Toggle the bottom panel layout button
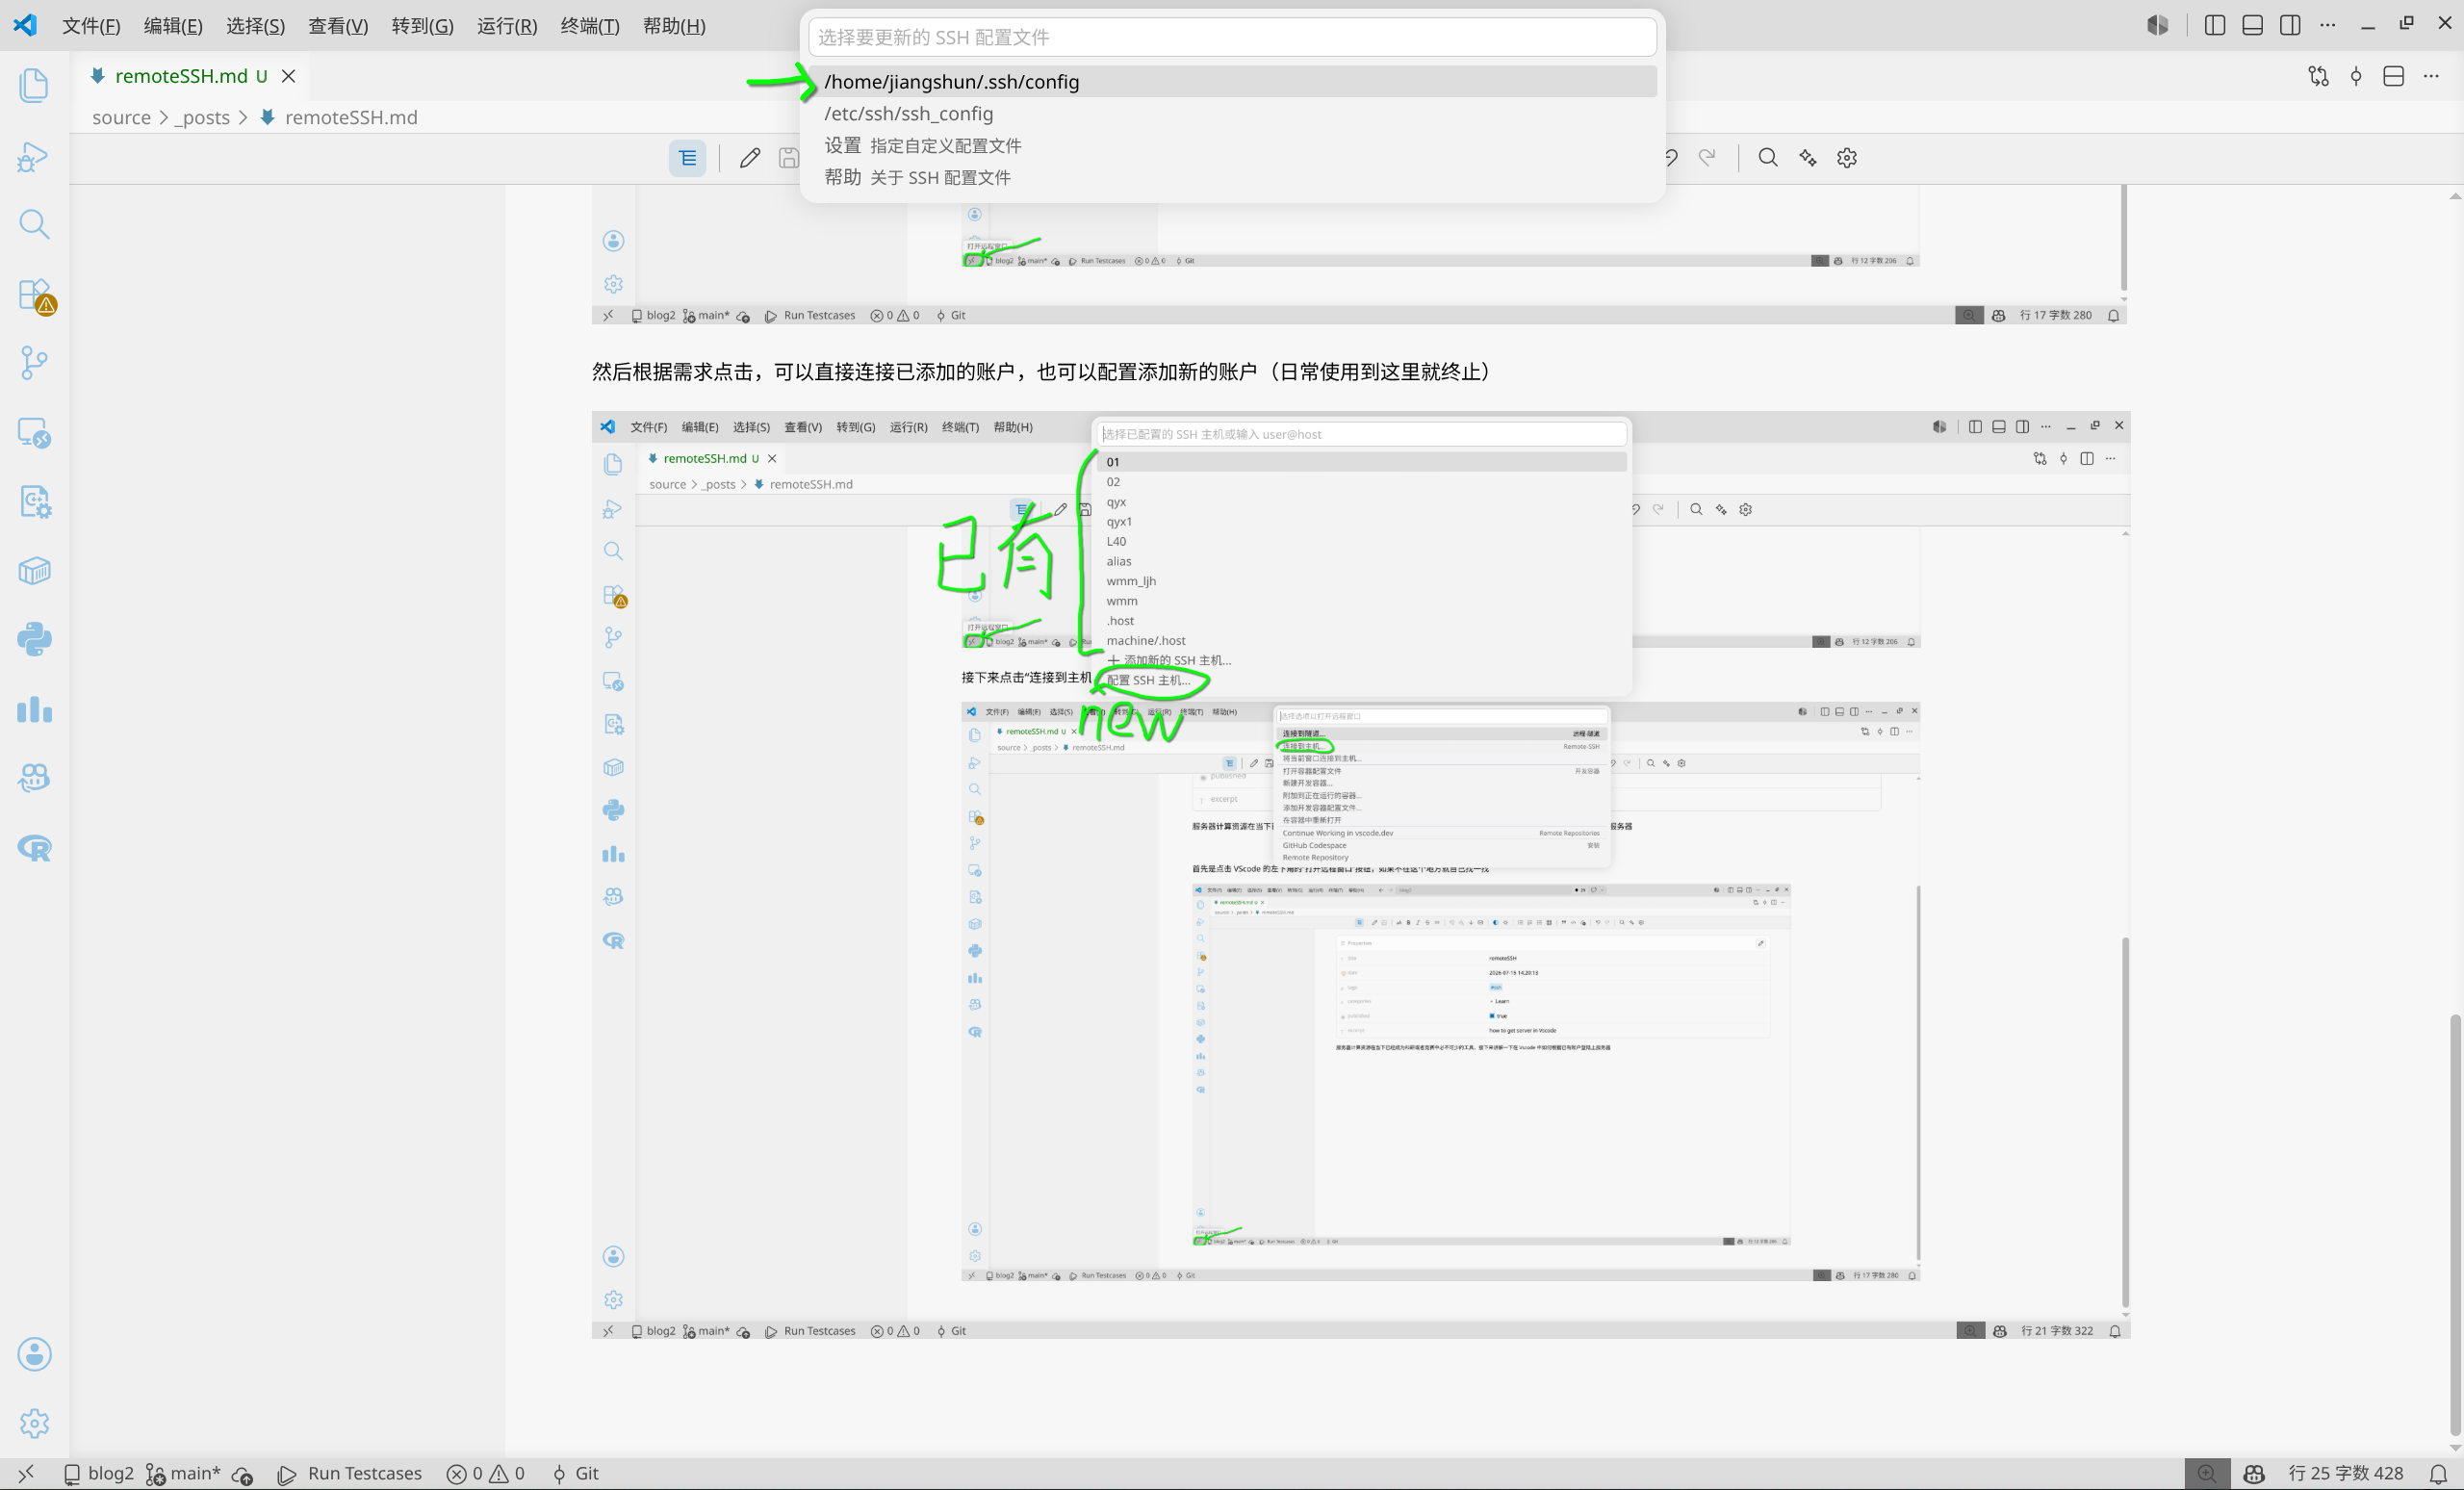Screen dimensions: 2464x1490 (x=2253, y=26)
